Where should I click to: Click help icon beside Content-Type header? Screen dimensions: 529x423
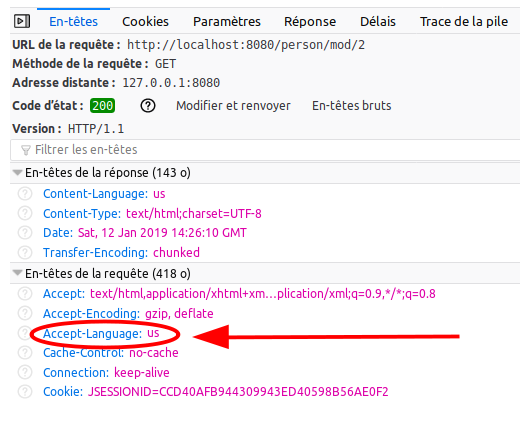coord(25,214)
